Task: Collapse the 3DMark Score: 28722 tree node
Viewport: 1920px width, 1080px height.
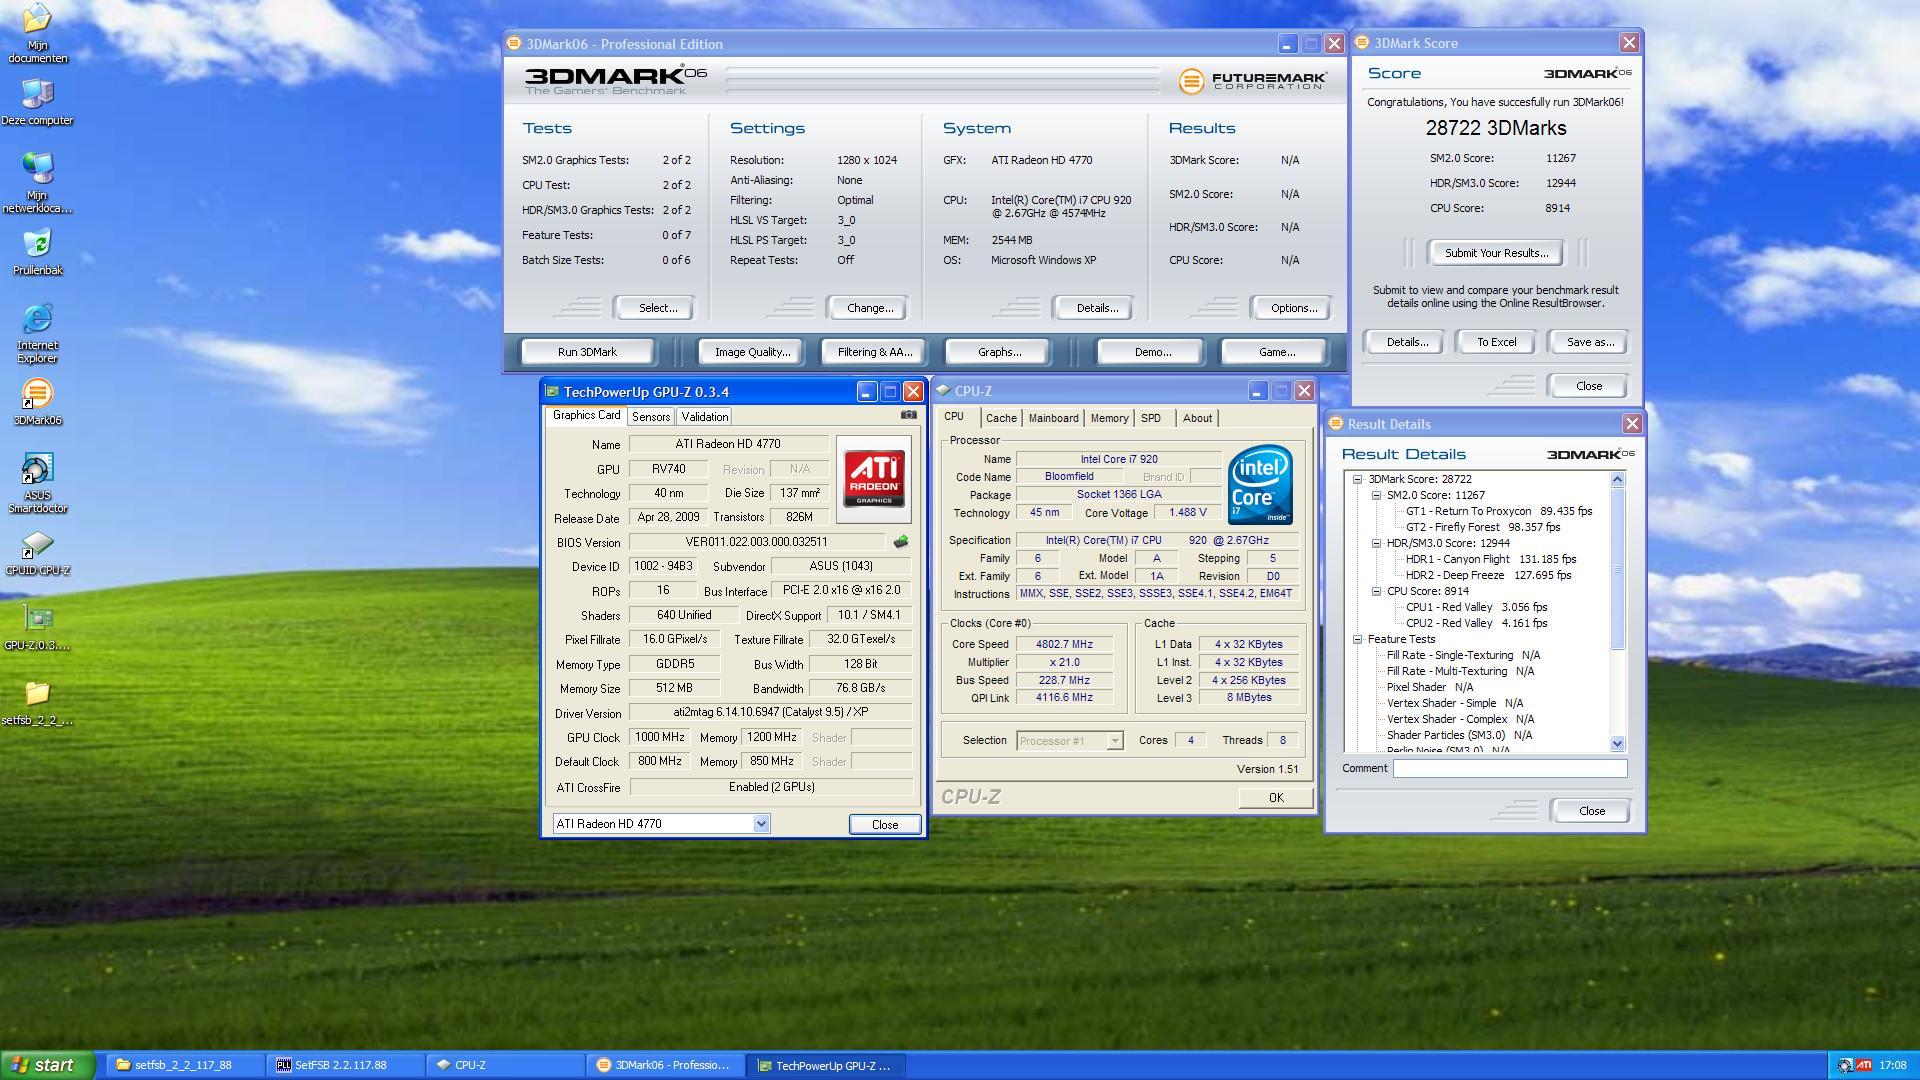Action: [x=1358, y=479]
